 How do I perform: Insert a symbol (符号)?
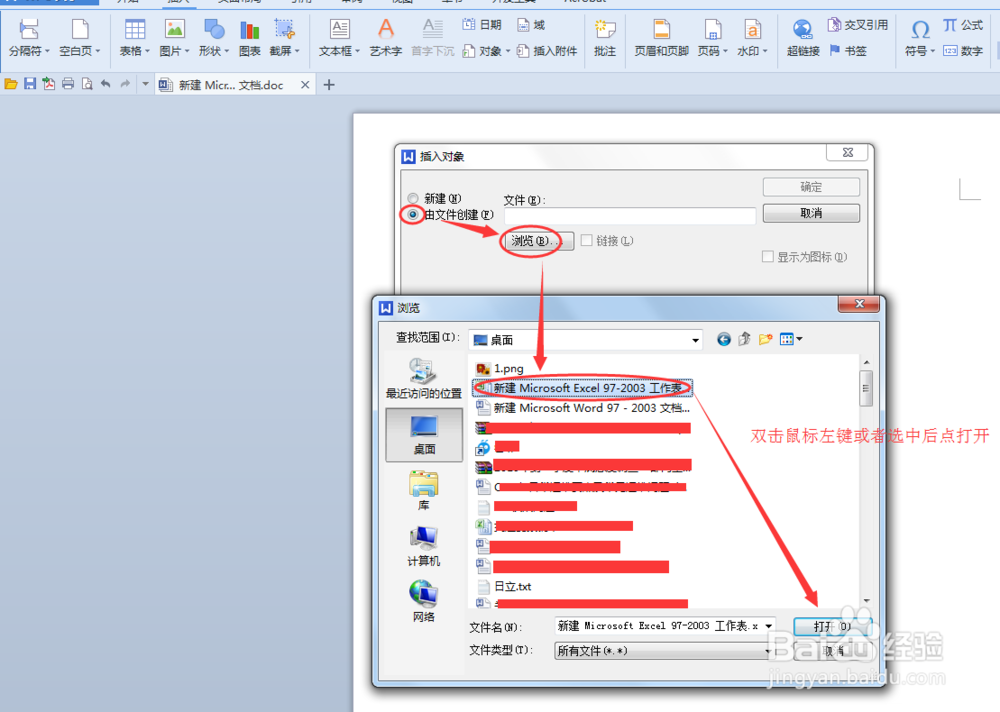click(920, 37)
